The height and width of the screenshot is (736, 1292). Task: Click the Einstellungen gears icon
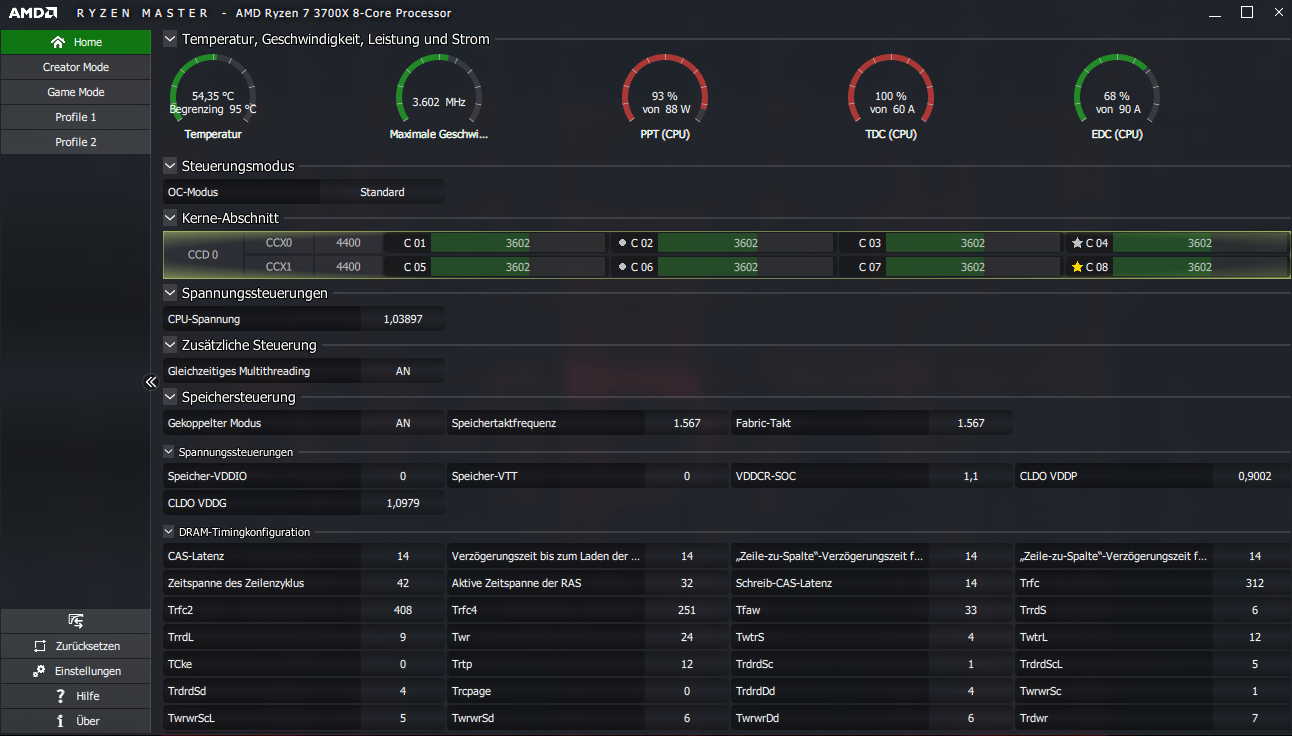point(39,671)
